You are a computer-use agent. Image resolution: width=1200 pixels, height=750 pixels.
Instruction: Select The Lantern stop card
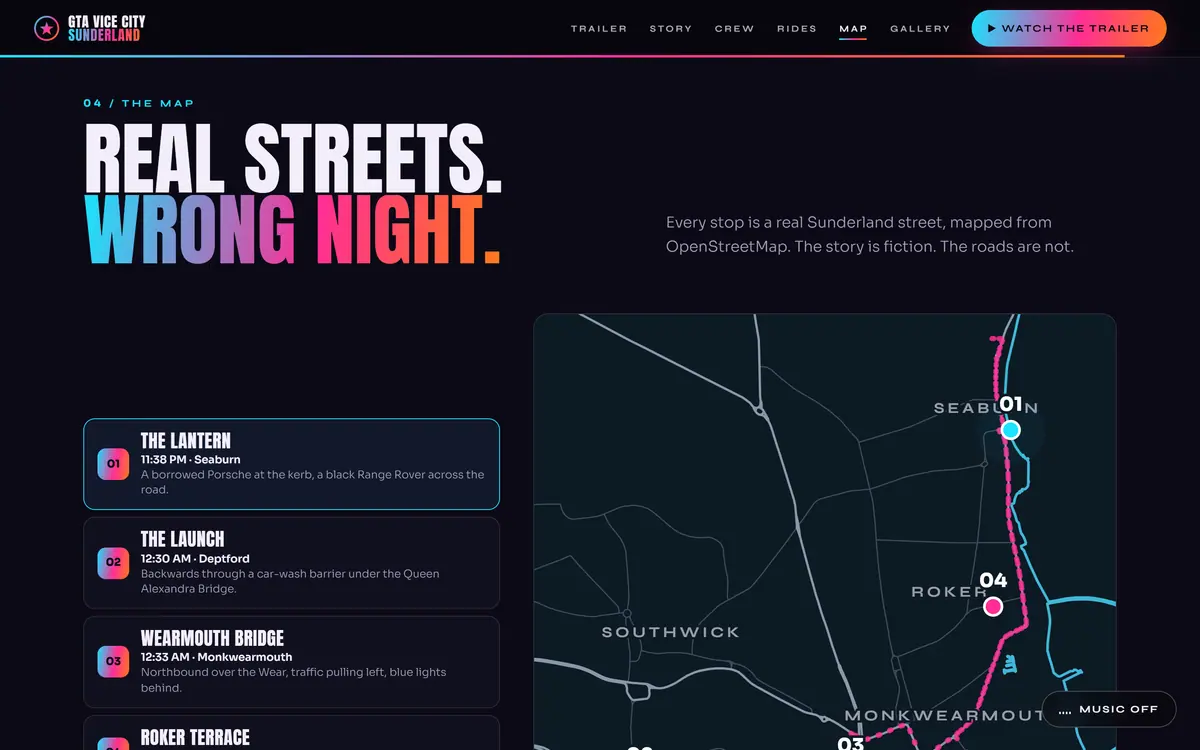coord(291,464)
